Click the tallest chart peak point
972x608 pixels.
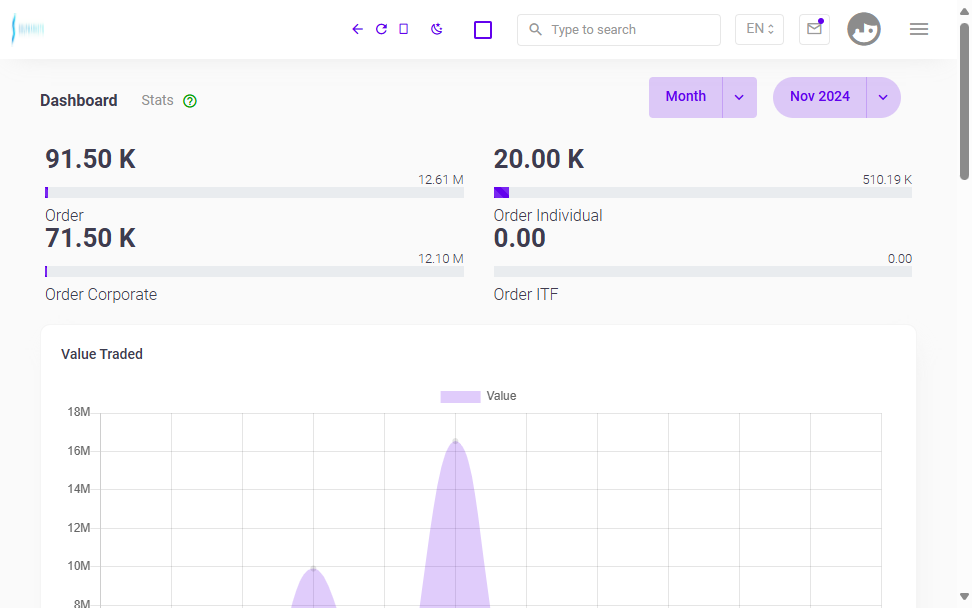[x=456, y=441]
